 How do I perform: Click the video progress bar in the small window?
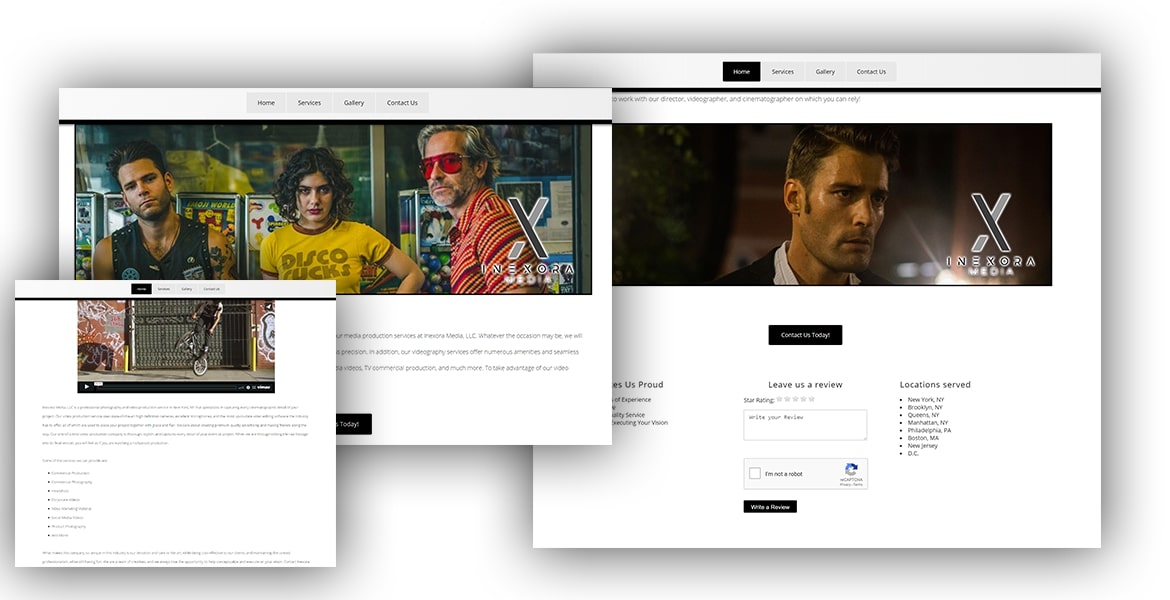click(x=166, y=388)
